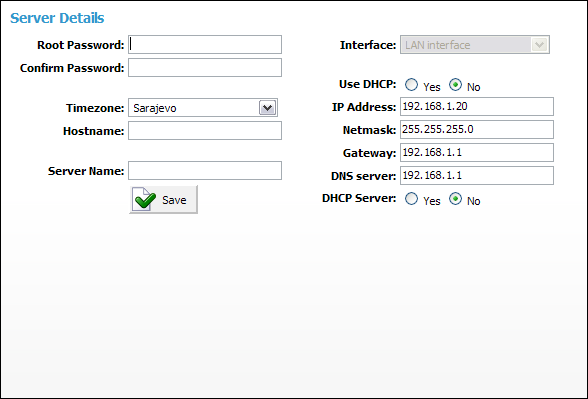
Task: Click the Save button
Action: point(164,200)
